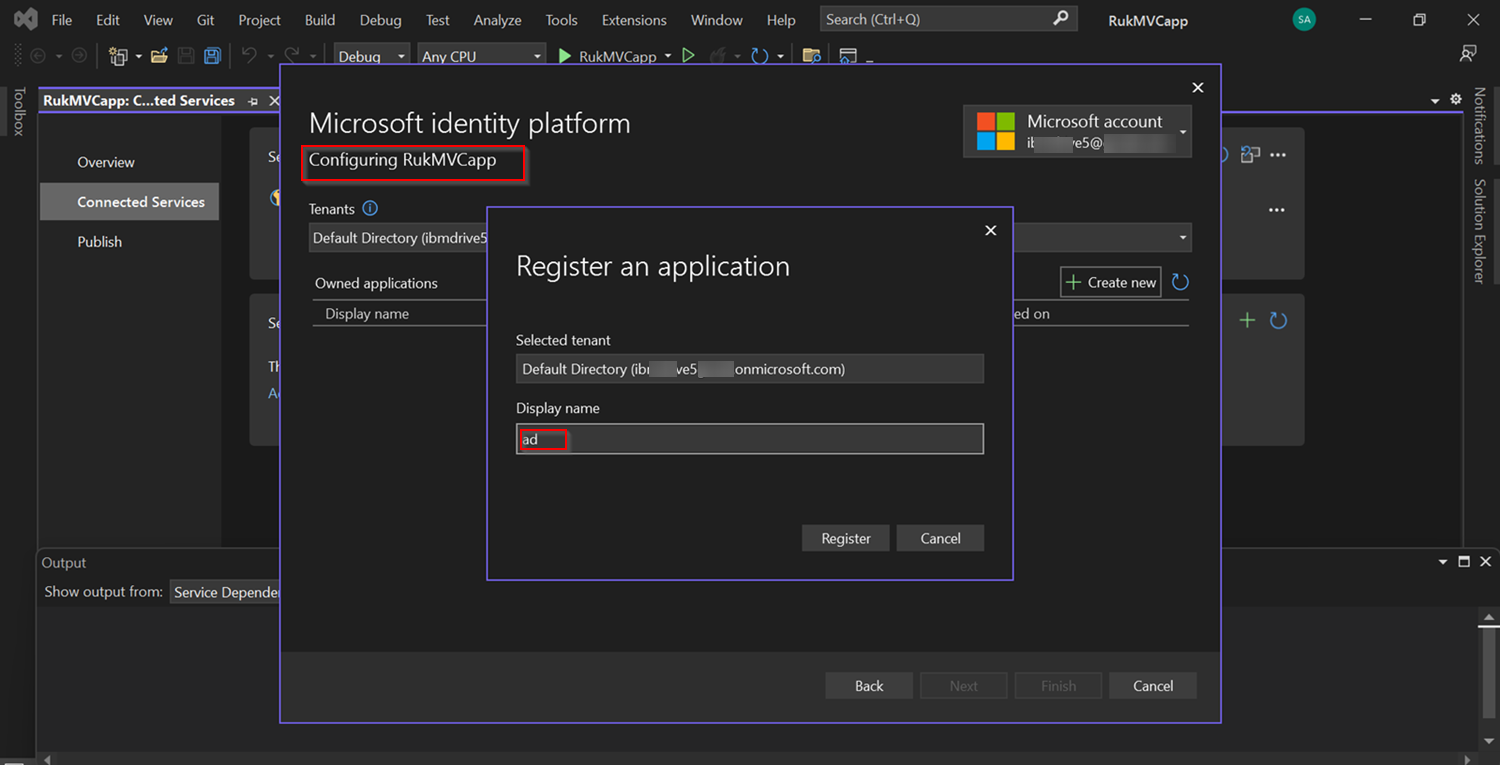The width and height of the screenshot is (1500, 765).
Task: Open the Extensions menu
Action: pyautogui.click(x=634, y=20)
